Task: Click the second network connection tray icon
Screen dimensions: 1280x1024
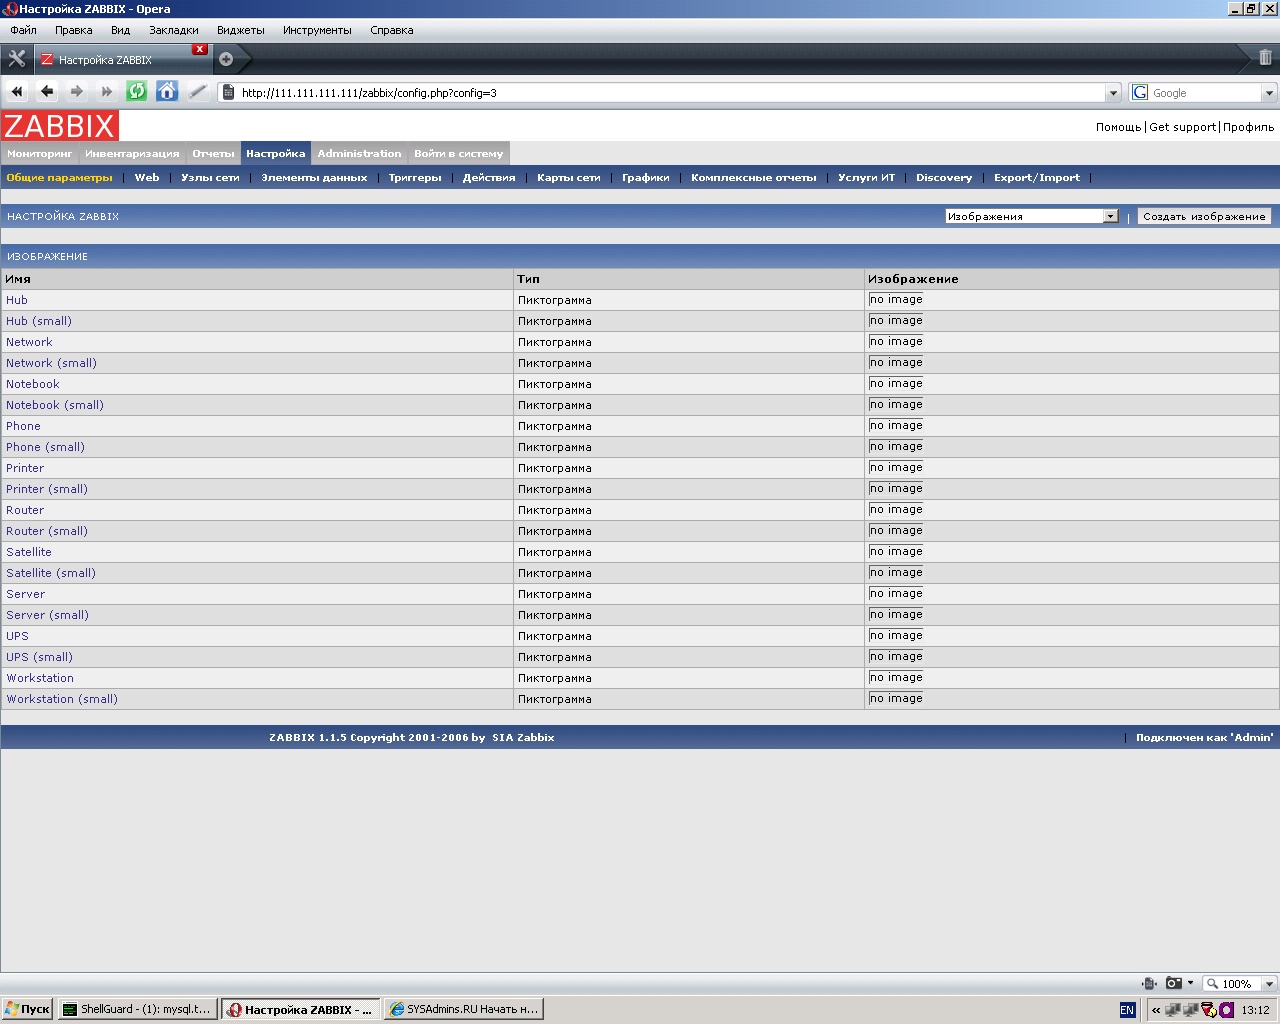Action: (x=1190, y=1010)
